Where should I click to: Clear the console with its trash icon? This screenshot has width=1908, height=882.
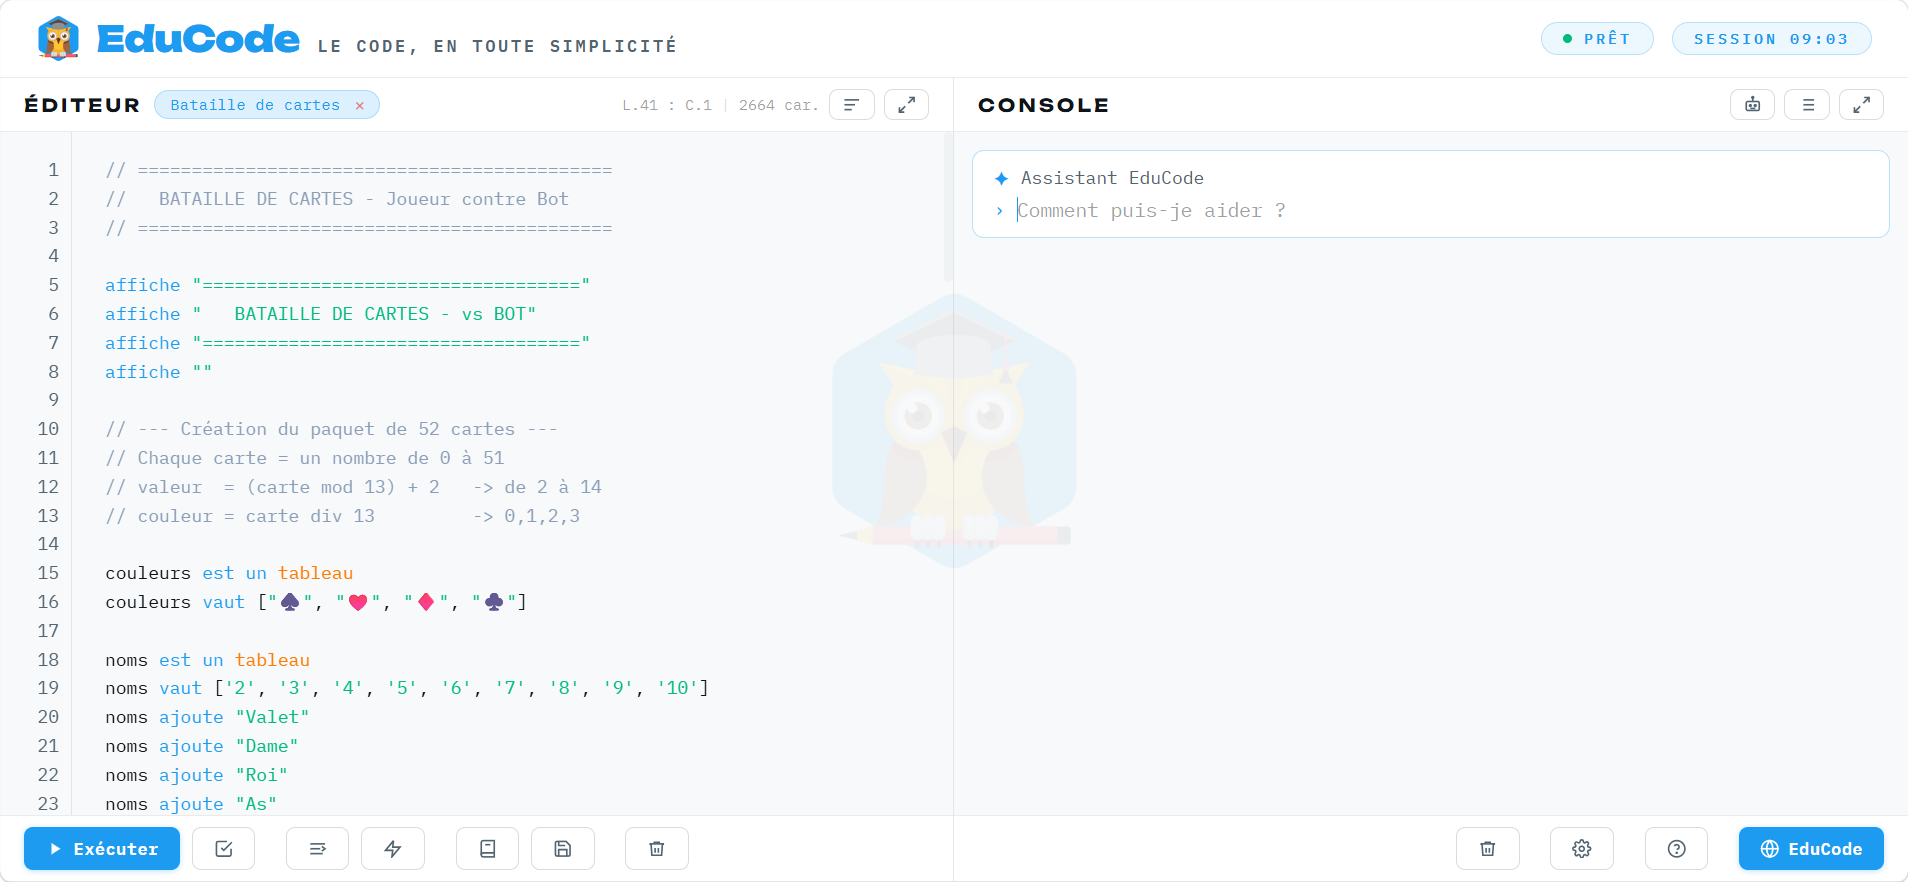point(1488,849)
